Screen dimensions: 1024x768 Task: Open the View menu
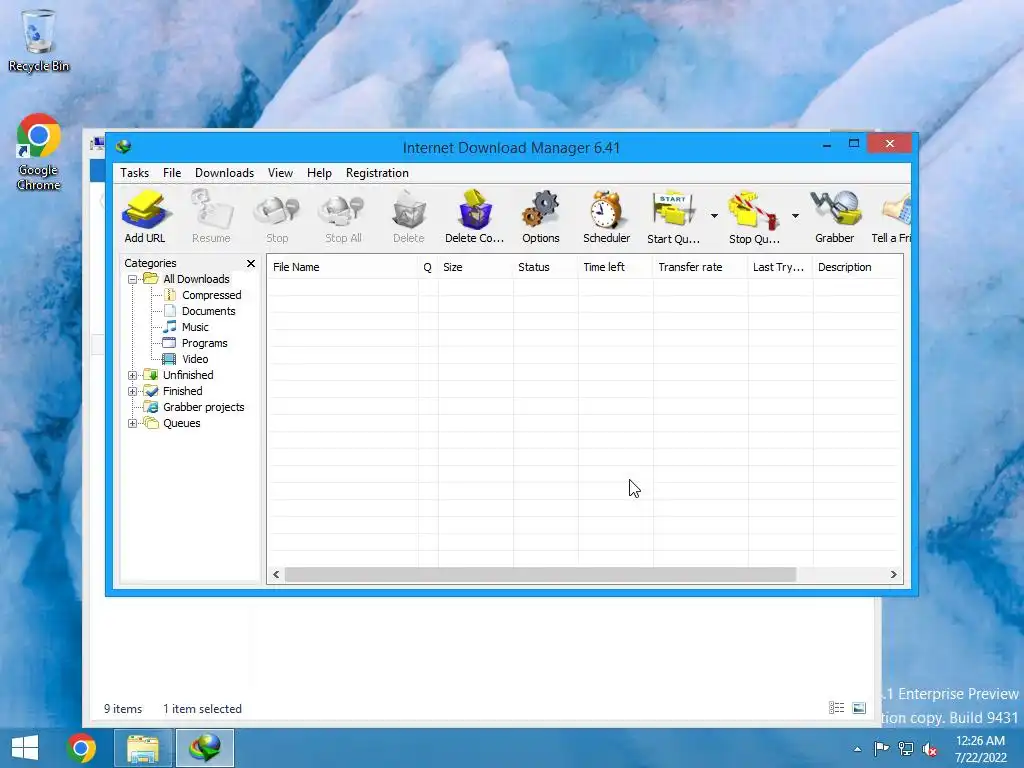[280, 173]
